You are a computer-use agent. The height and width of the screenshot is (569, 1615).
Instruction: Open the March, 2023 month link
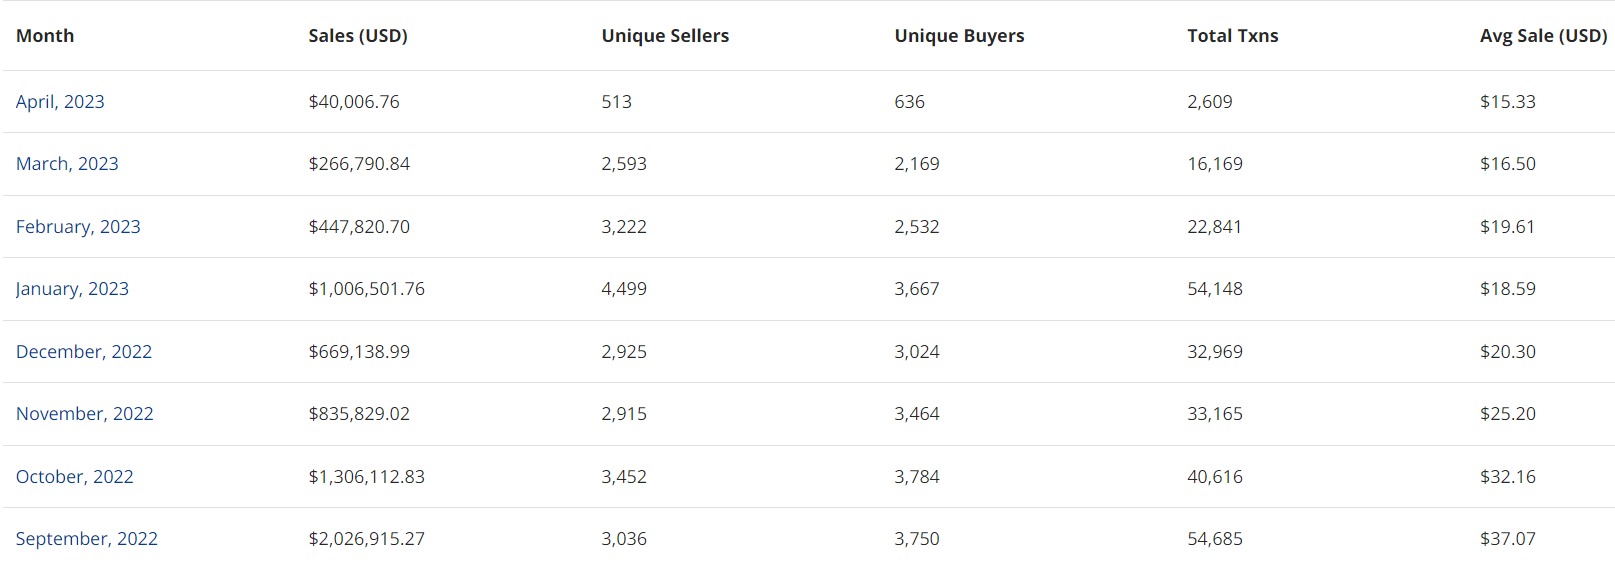coord(67,164)
